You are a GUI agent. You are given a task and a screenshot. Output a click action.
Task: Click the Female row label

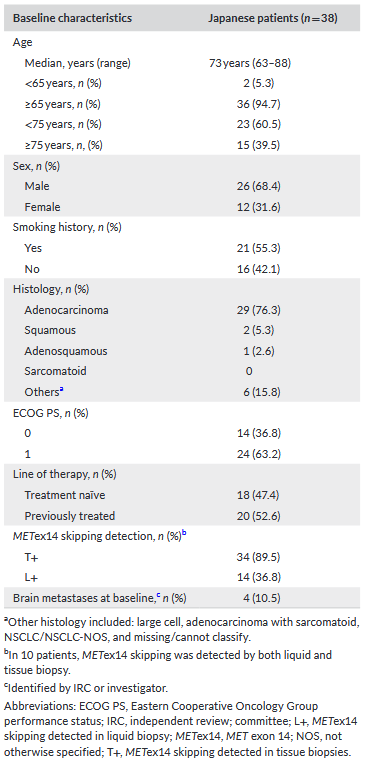point(42,207)
